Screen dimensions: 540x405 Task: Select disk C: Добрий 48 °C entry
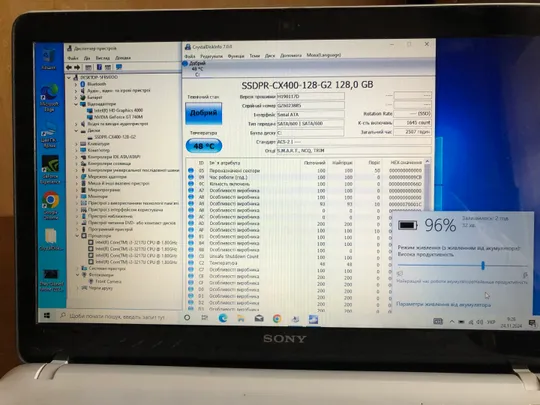coord(196,69)
